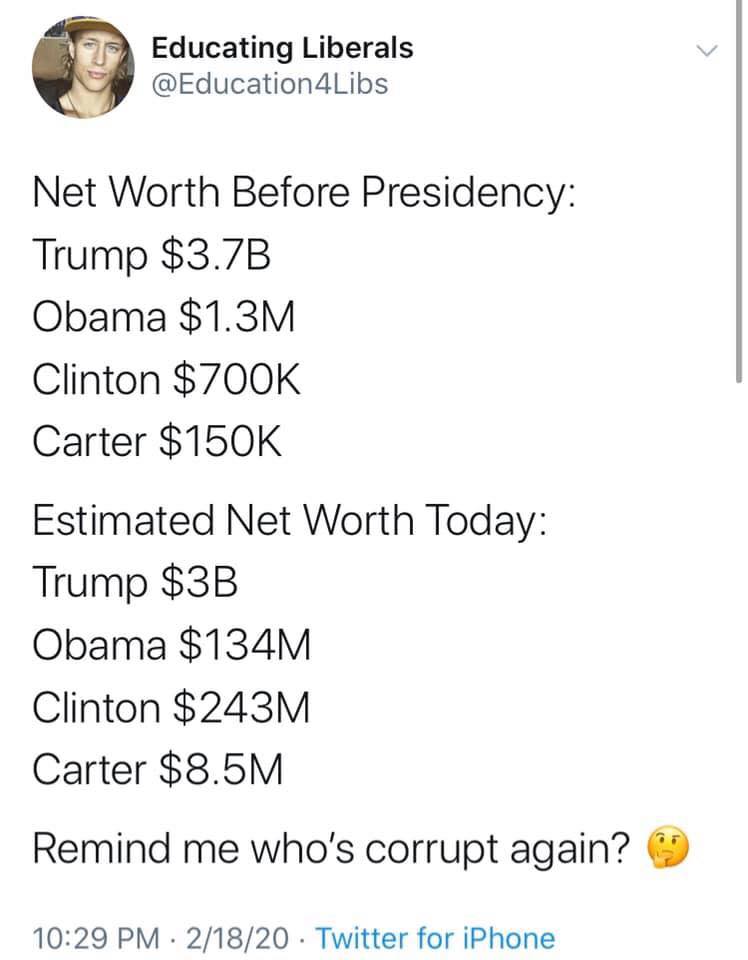Open the Educating Liberals profile picture
Screen dimensions: 748x960
(83, 67)
